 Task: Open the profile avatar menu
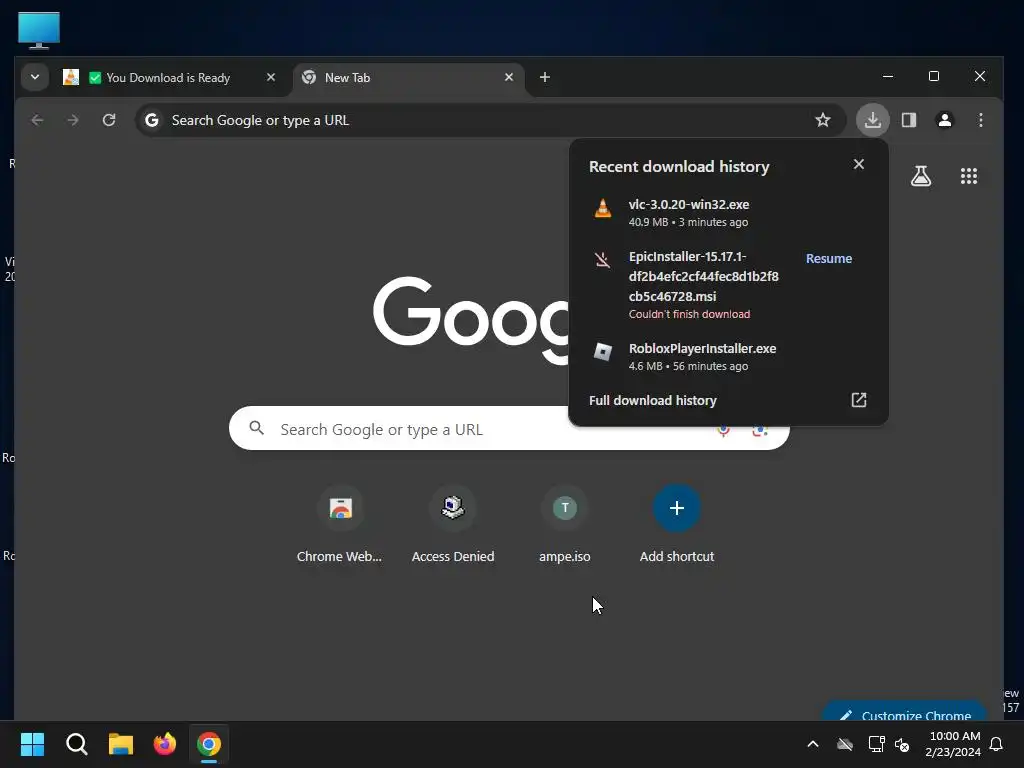click(x=945, y=120)
